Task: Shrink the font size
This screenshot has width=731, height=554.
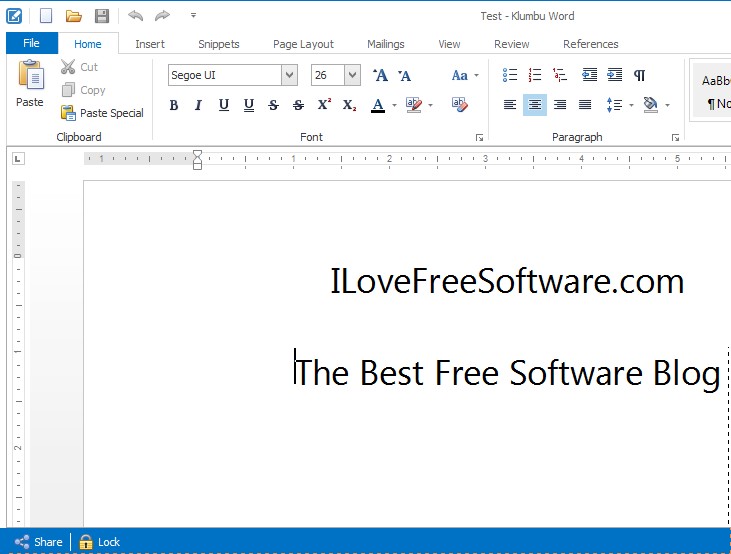Action: [x=404, y=75]
